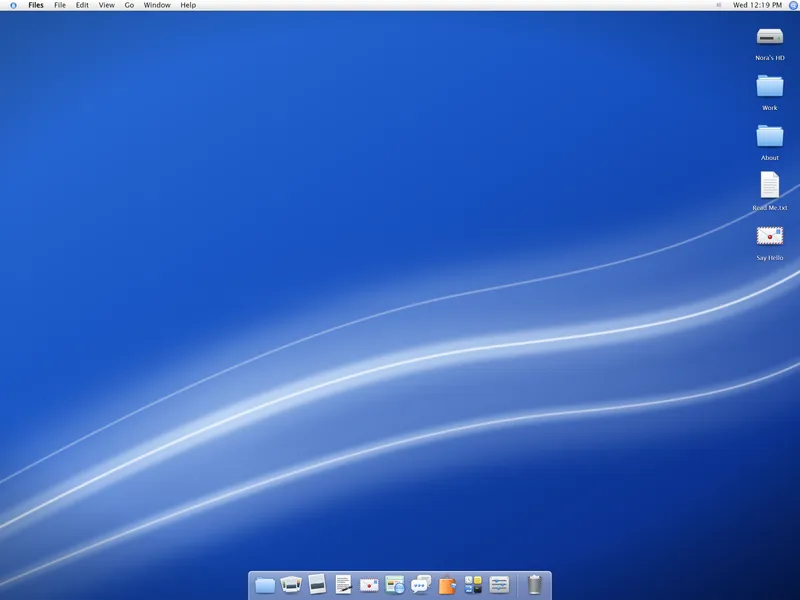This screenshot has width=800, height=600.
Task: Launch the text document editor with pen icon
Action: tap(343, 584)
